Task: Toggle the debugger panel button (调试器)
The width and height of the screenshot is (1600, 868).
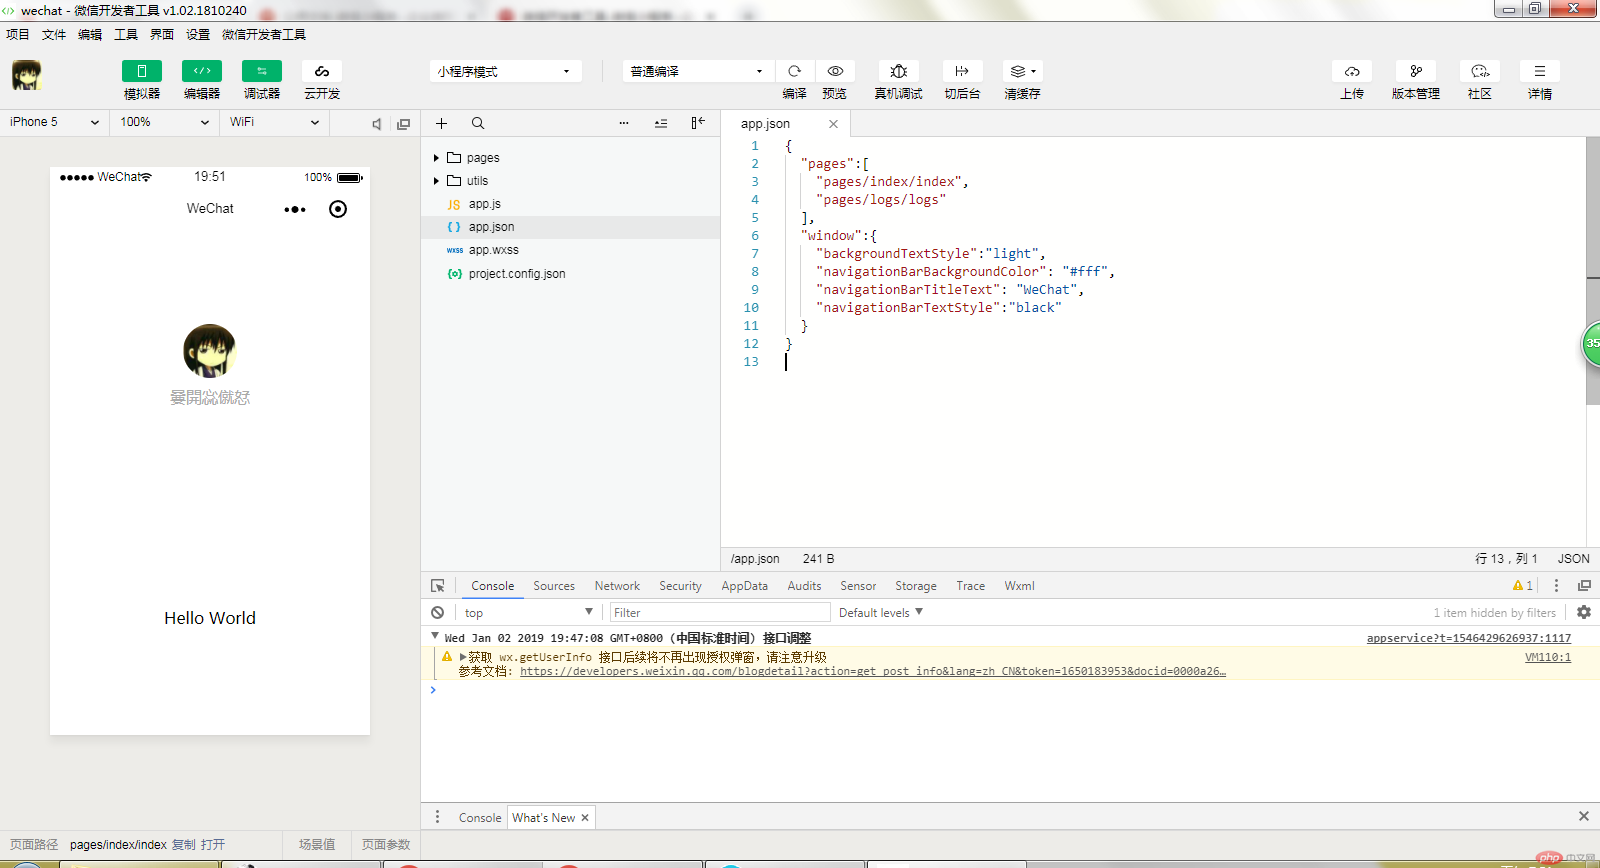Action: [262, 71]
